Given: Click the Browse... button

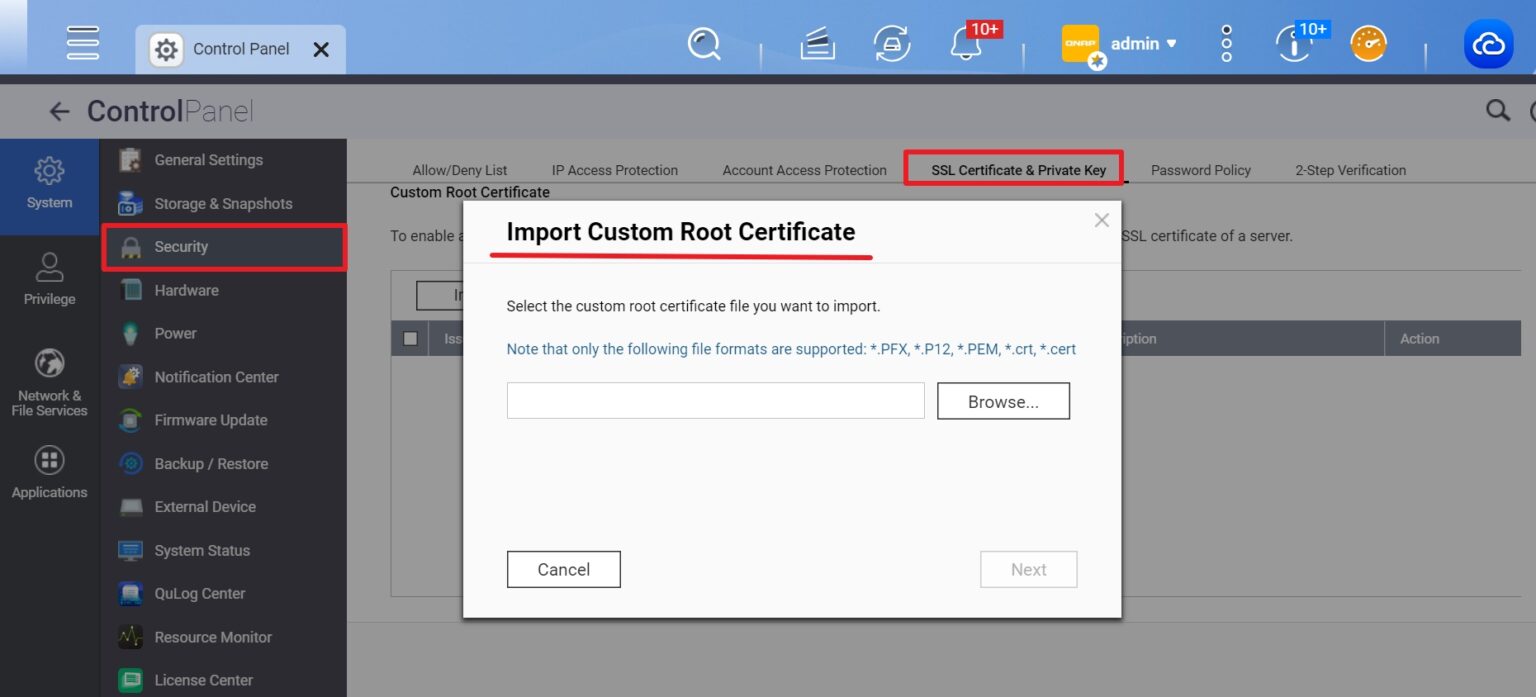Looking at the screenshot, I should click(x=1003, y=402).
